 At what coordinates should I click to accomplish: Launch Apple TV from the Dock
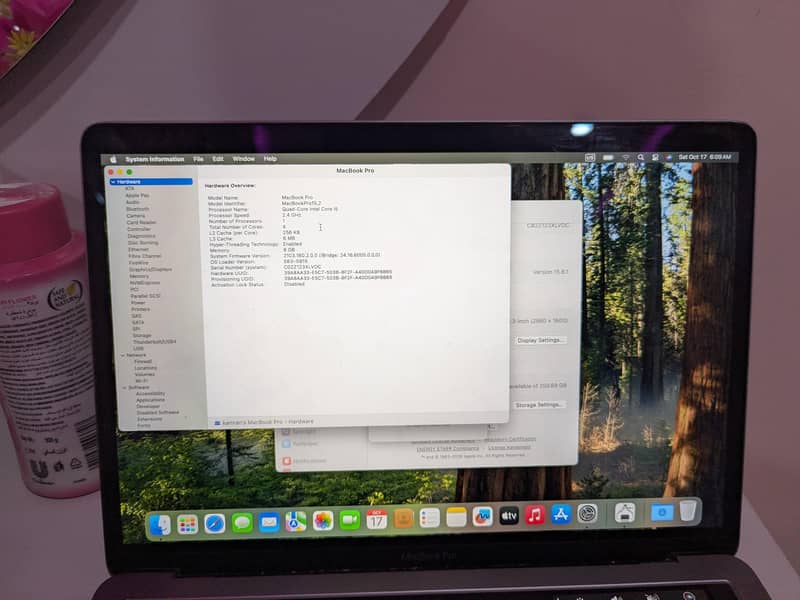coord(509,516)
